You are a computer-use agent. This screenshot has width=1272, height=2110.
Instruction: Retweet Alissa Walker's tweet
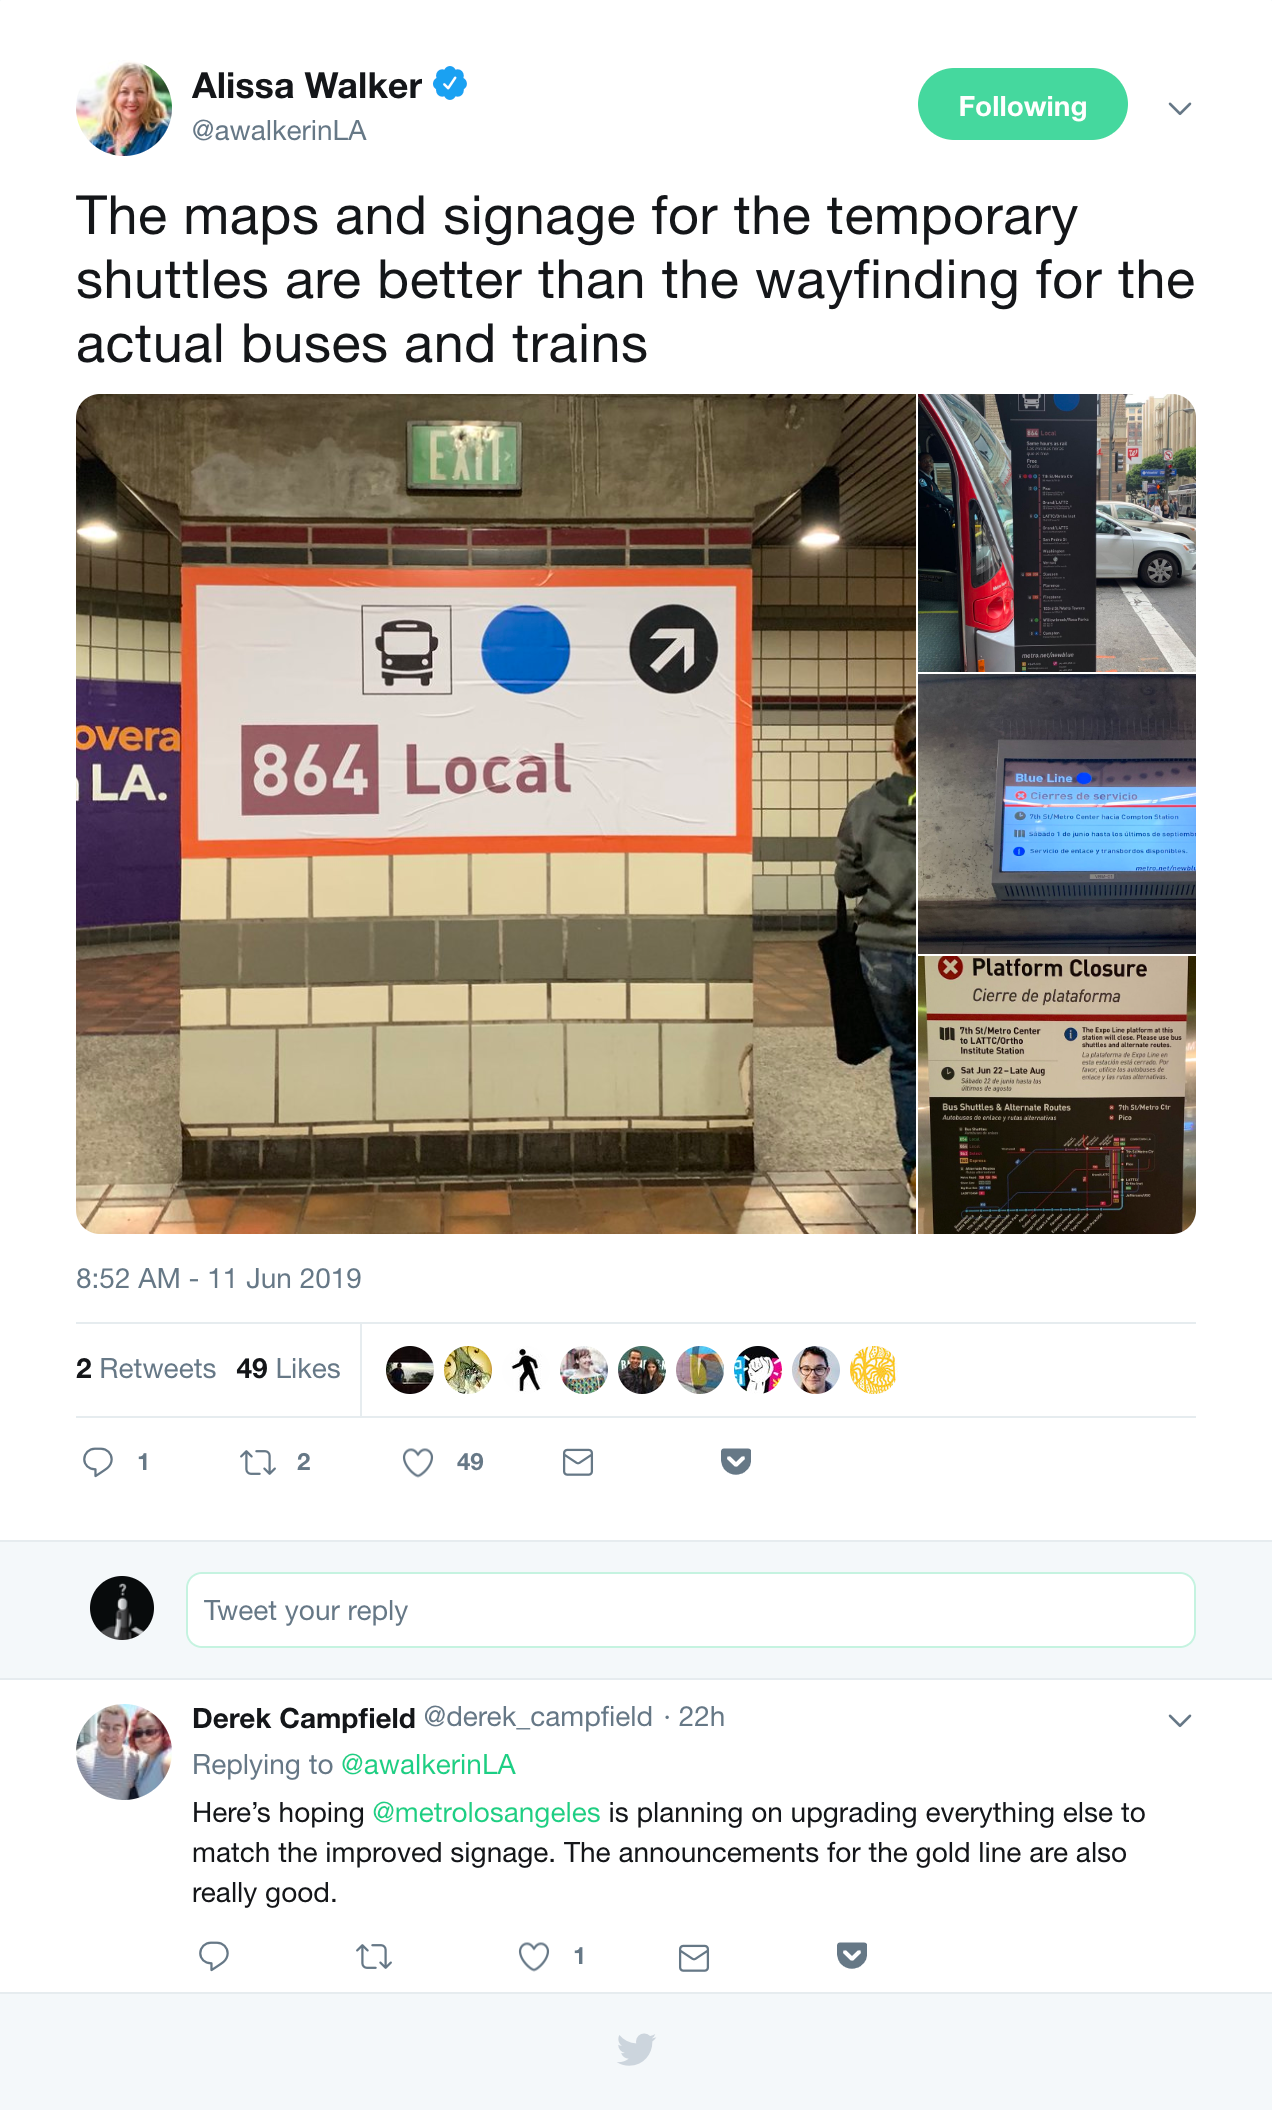pyautogui.click(x=258, y=1463)
